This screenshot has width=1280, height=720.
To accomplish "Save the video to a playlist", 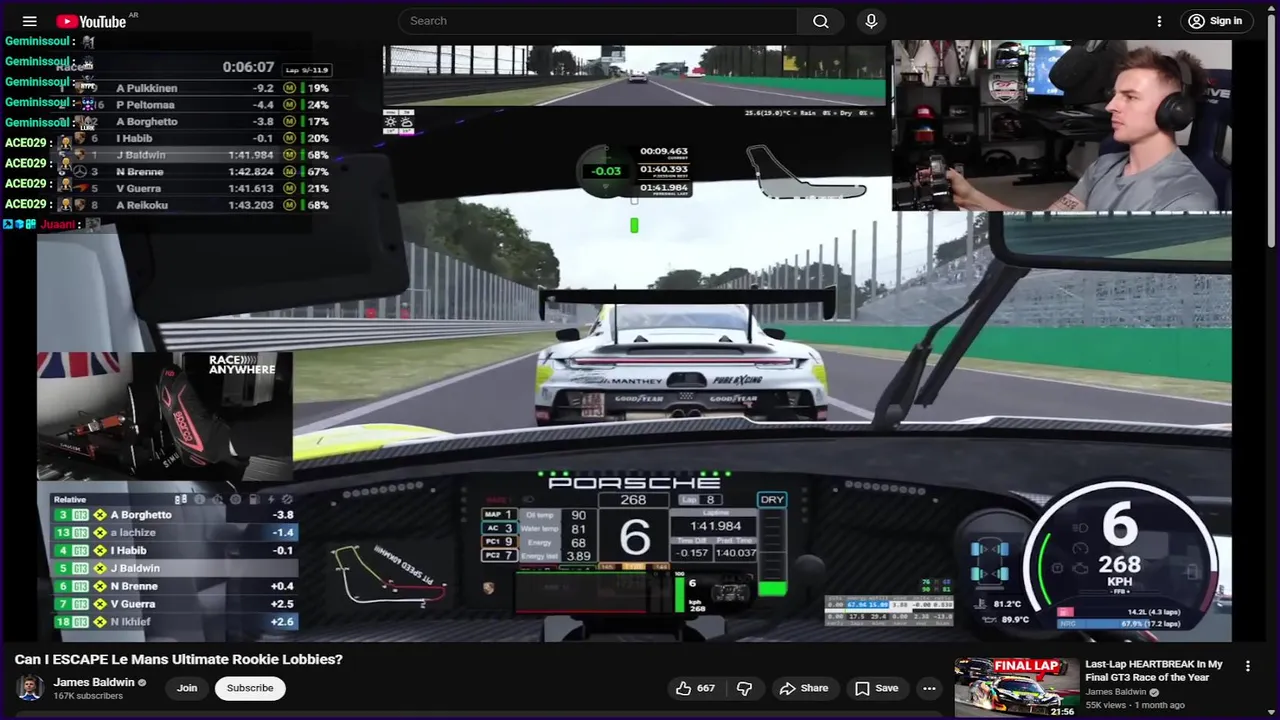I will 876,688.
